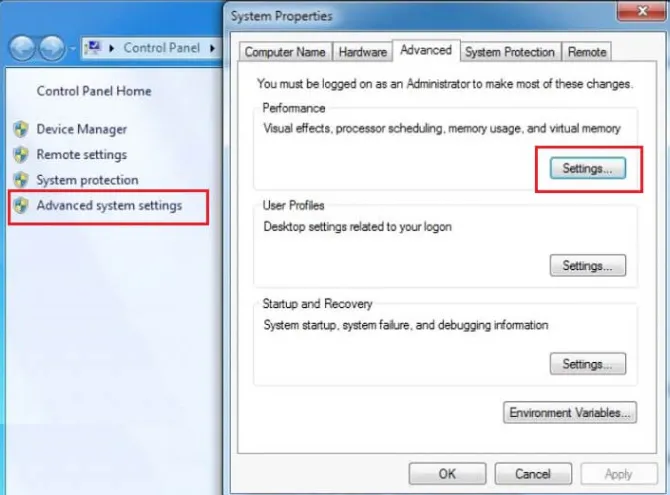Viewport: 670px width, 495px height.
Task: Open Startup and Recovery Settings button
Action: pyautogui.click(x=588, y=364)
